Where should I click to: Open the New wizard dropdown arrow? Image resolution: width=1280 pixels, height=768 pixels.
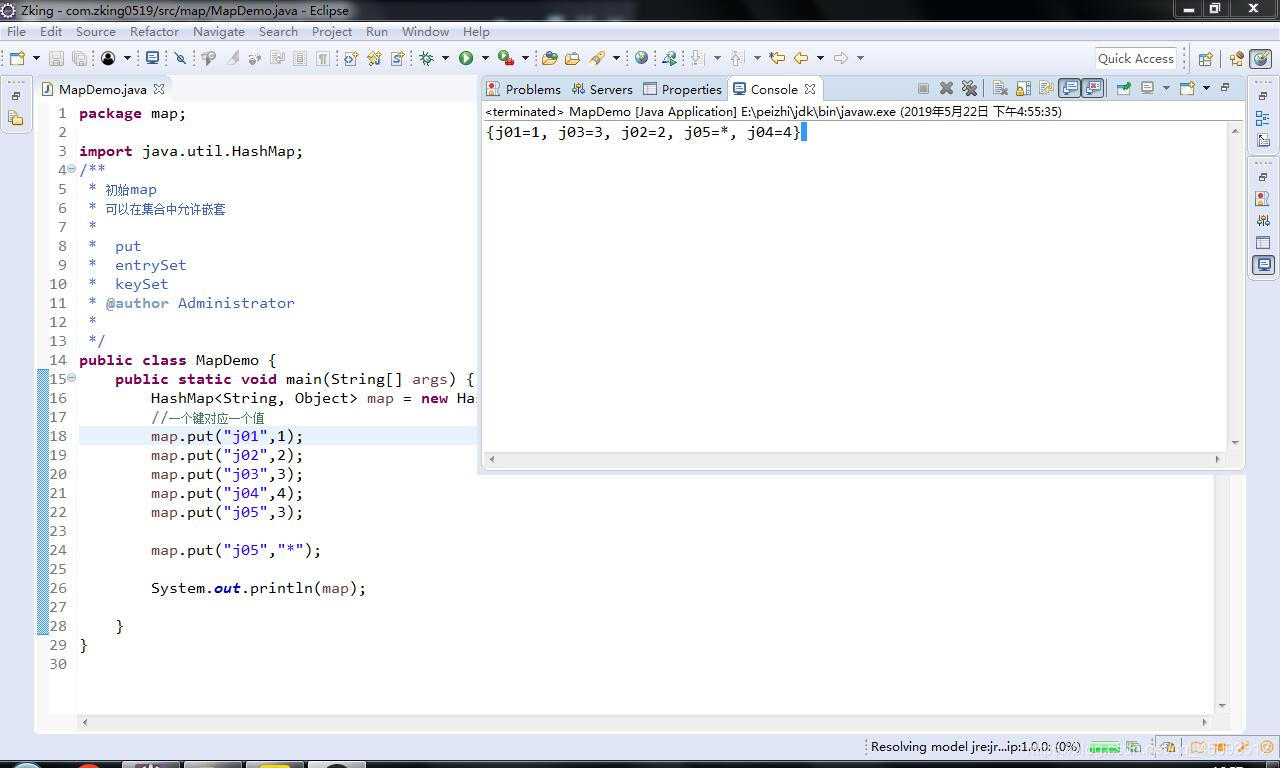tap(36, 58)
